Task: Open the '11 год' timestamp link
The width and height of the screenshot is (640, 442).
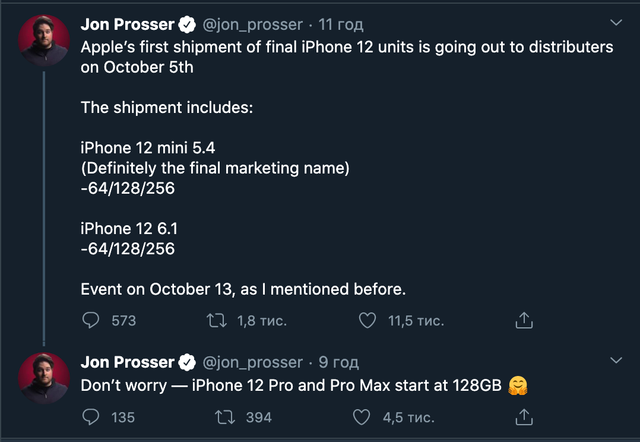Action: click(342, 24)
